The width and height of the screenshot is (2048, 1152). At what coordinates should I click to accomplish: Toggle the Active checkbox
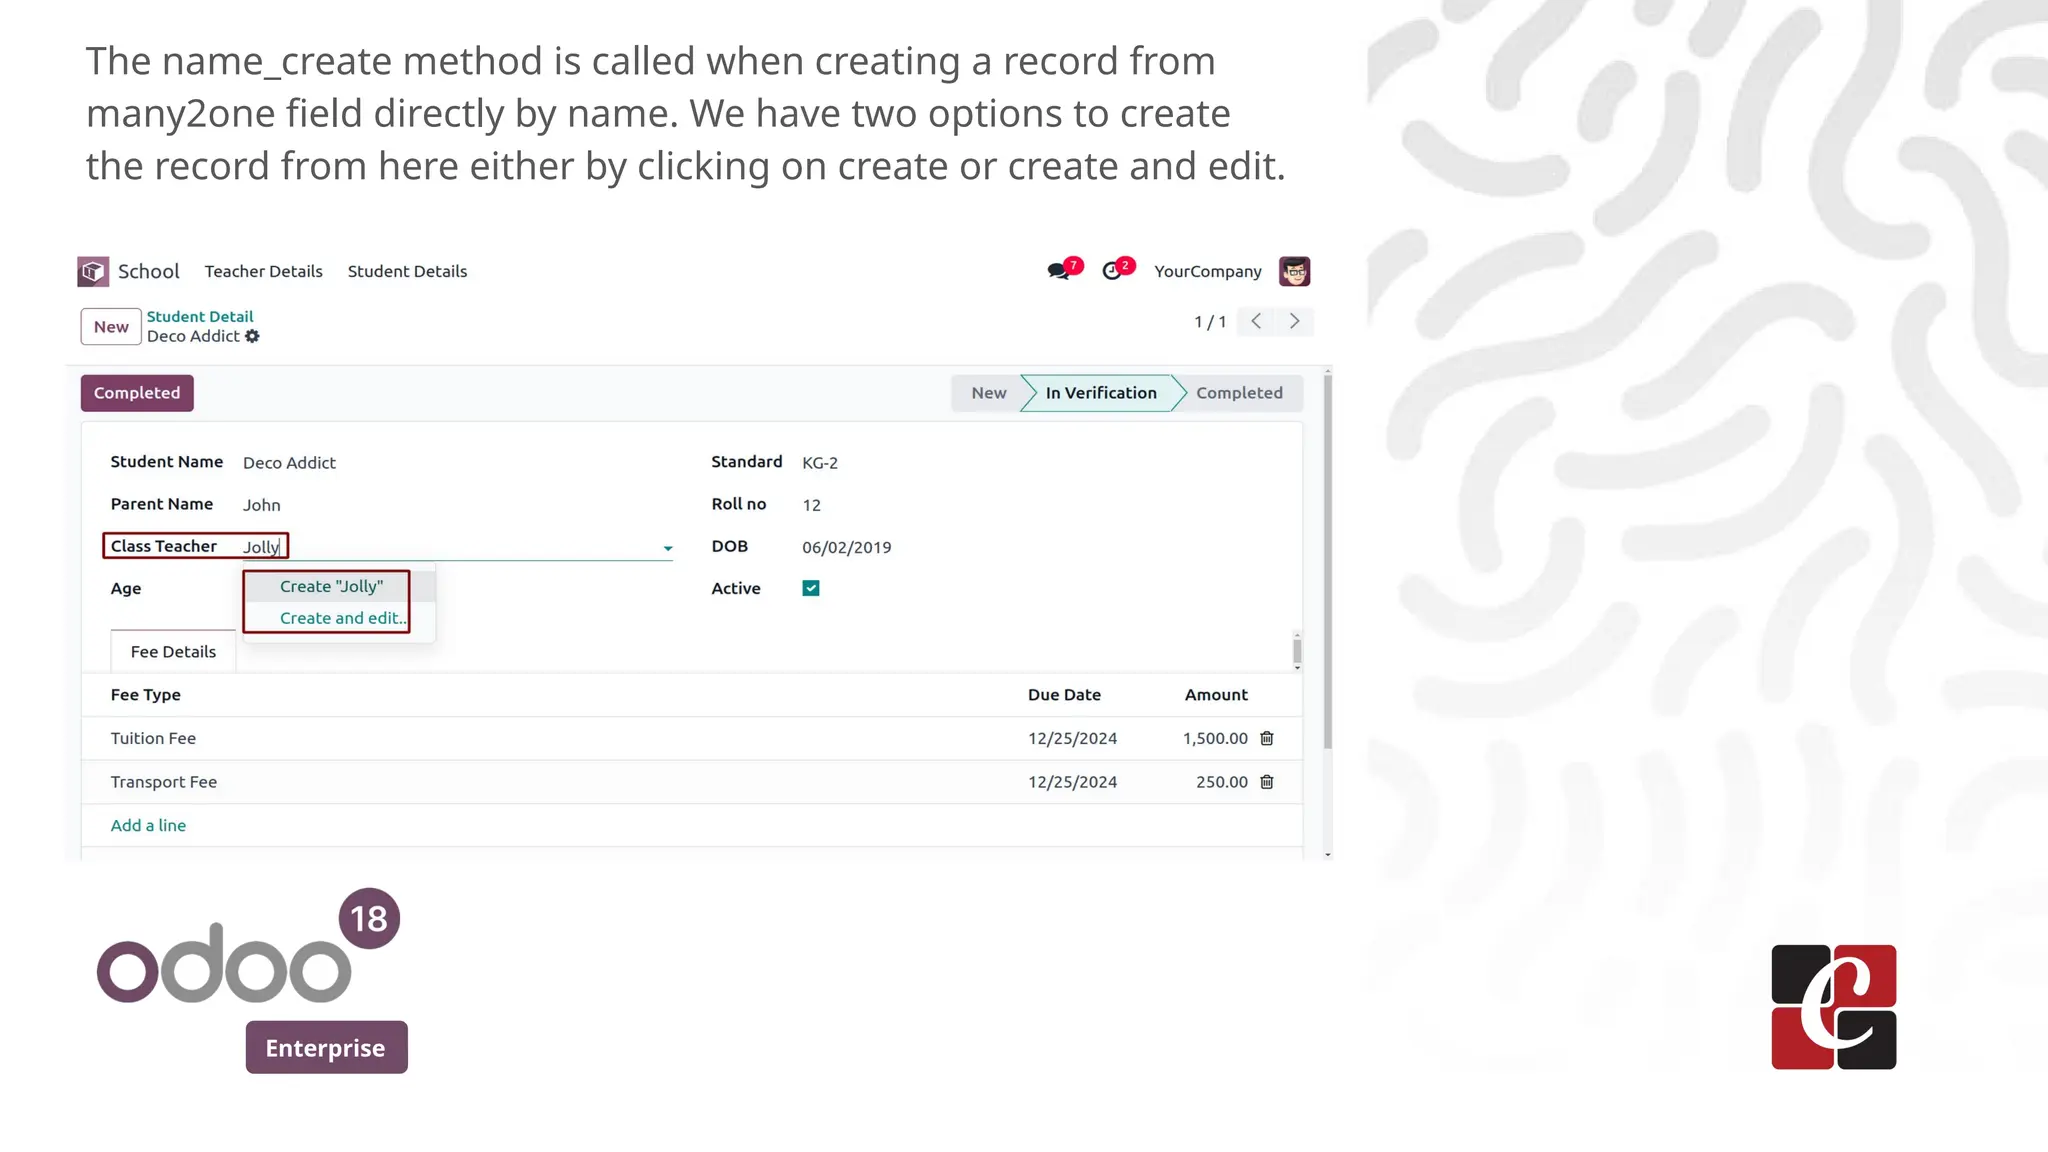(x=811, y=588)
